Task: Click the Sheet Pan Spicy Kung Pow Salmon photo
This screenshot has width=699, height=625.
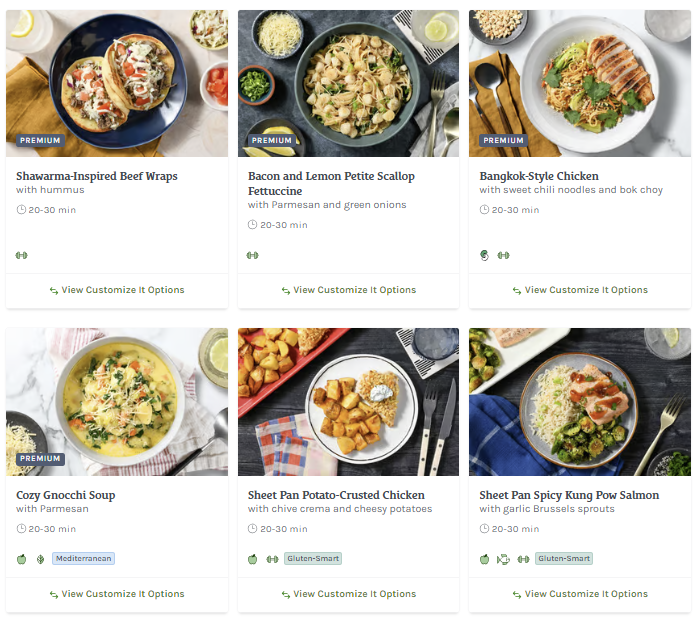Action: [x=580, y=402]
